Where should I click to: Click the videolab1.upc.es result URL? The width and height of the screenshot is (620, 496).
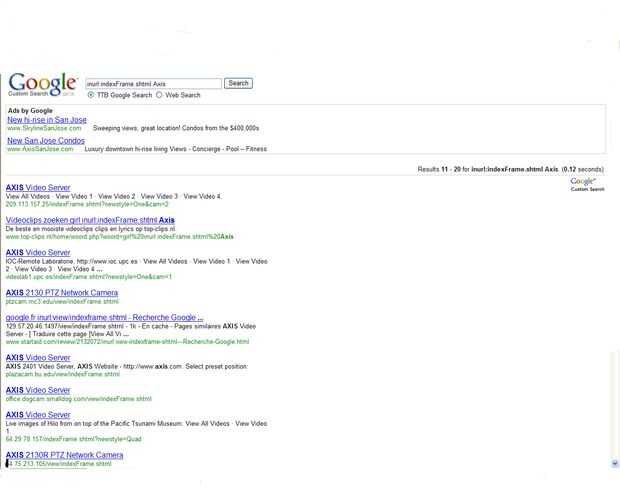coord(89,277)
